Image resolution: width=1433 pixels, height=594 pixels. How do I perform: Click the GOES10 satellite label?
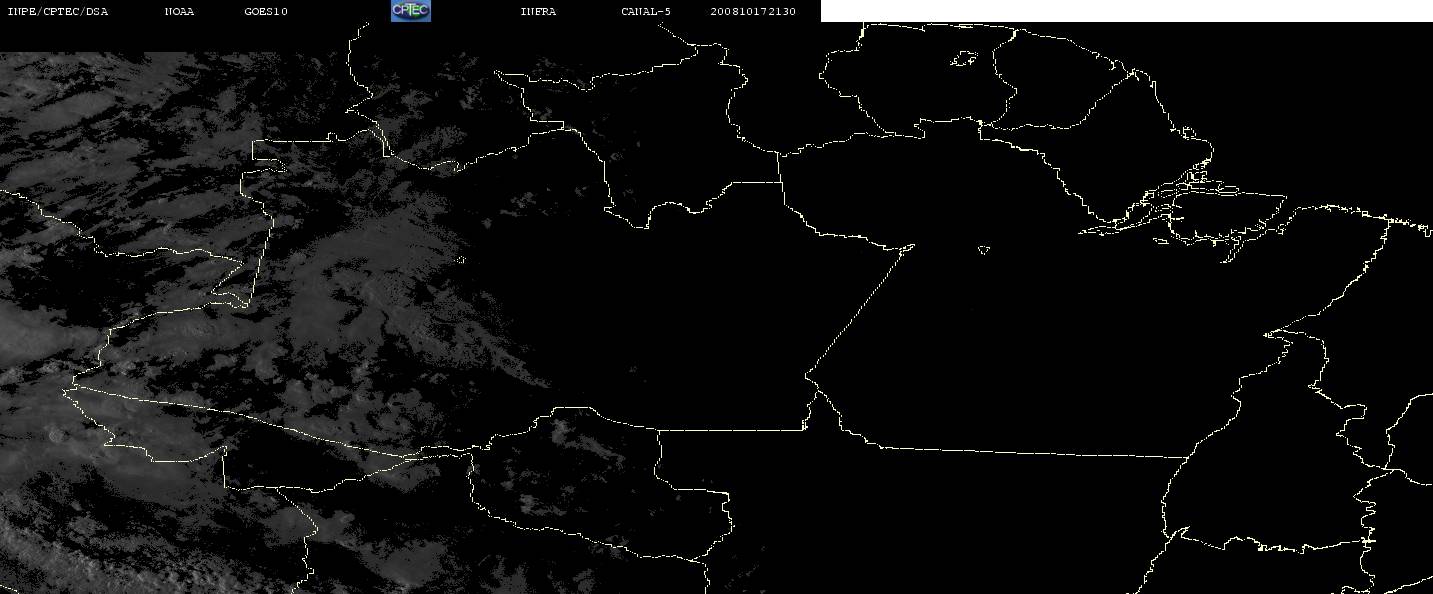266,11
